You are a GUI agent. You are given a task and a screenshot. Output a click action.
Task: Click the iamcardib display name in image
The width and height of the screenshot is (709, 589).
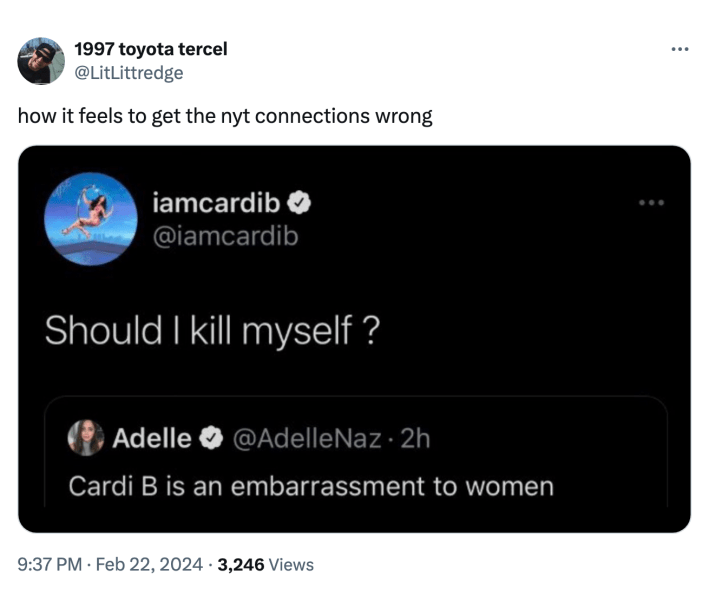(x=216, y=204)
